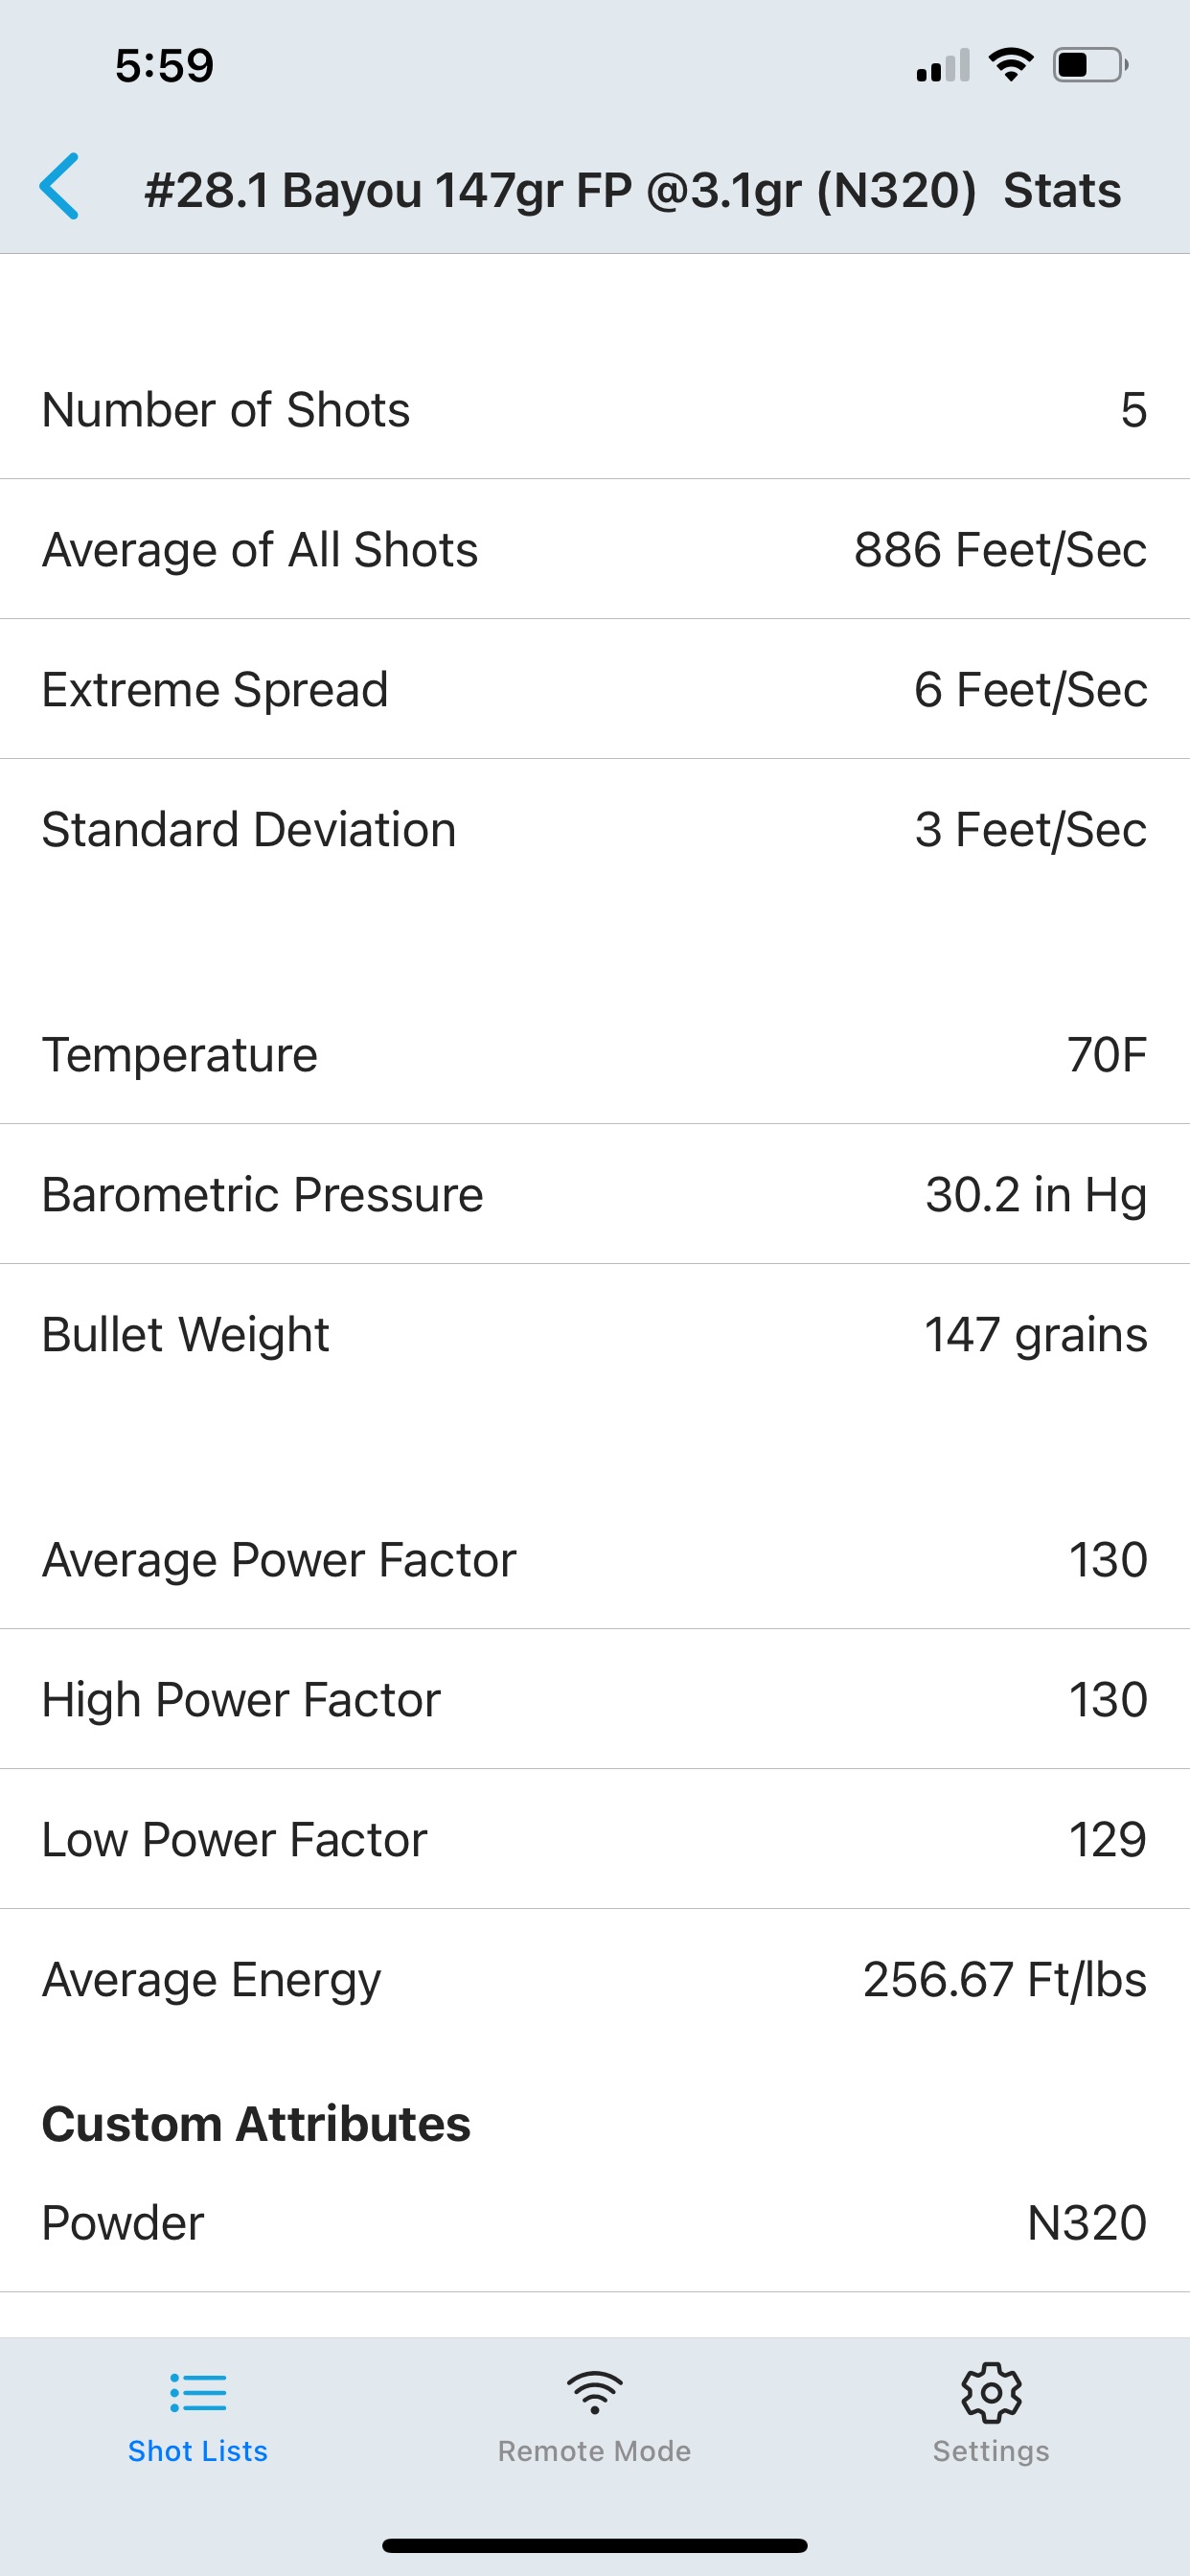The height and width of the screenshot is (2576, 1190).
Task: Tap the Average of All Shots row
Action: pos(595,550)
